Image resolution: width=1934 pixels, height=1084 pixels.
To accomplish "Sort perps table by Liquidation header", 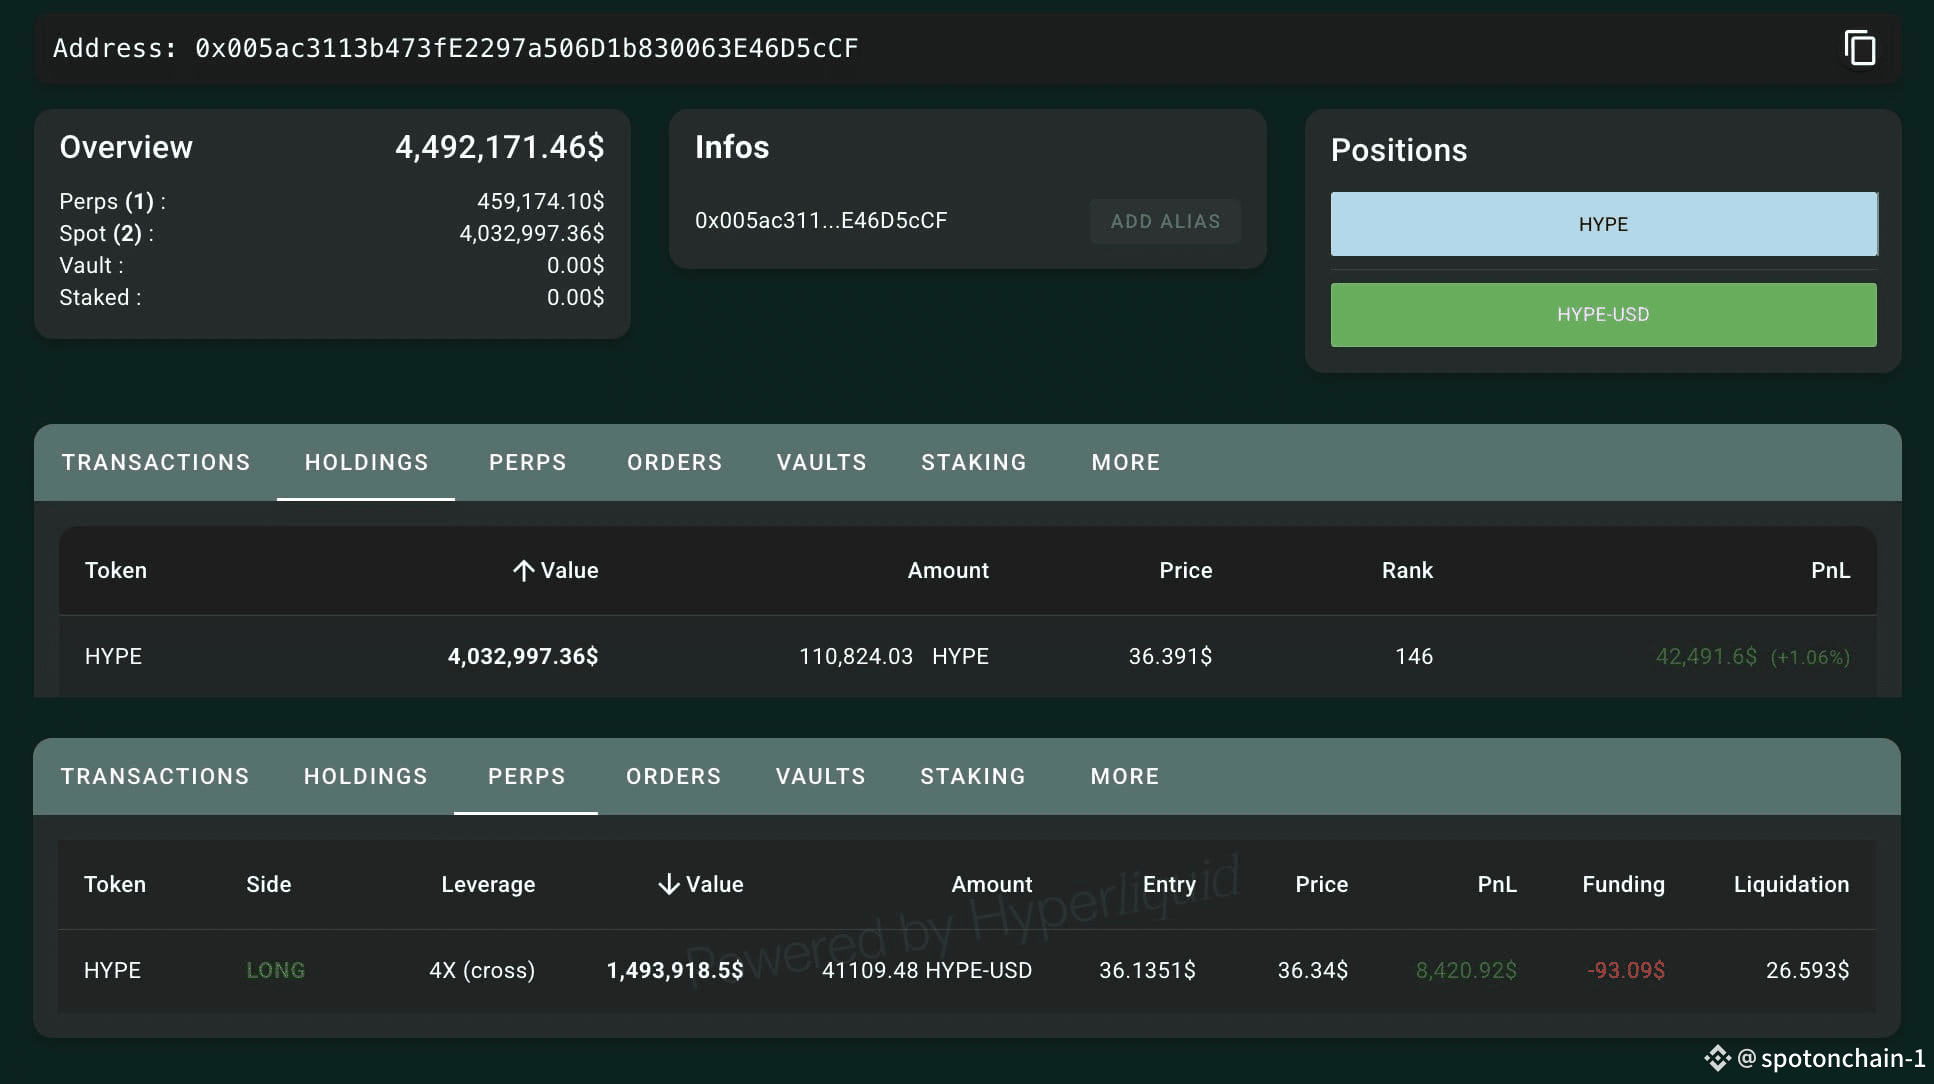I will point(1791,885).
